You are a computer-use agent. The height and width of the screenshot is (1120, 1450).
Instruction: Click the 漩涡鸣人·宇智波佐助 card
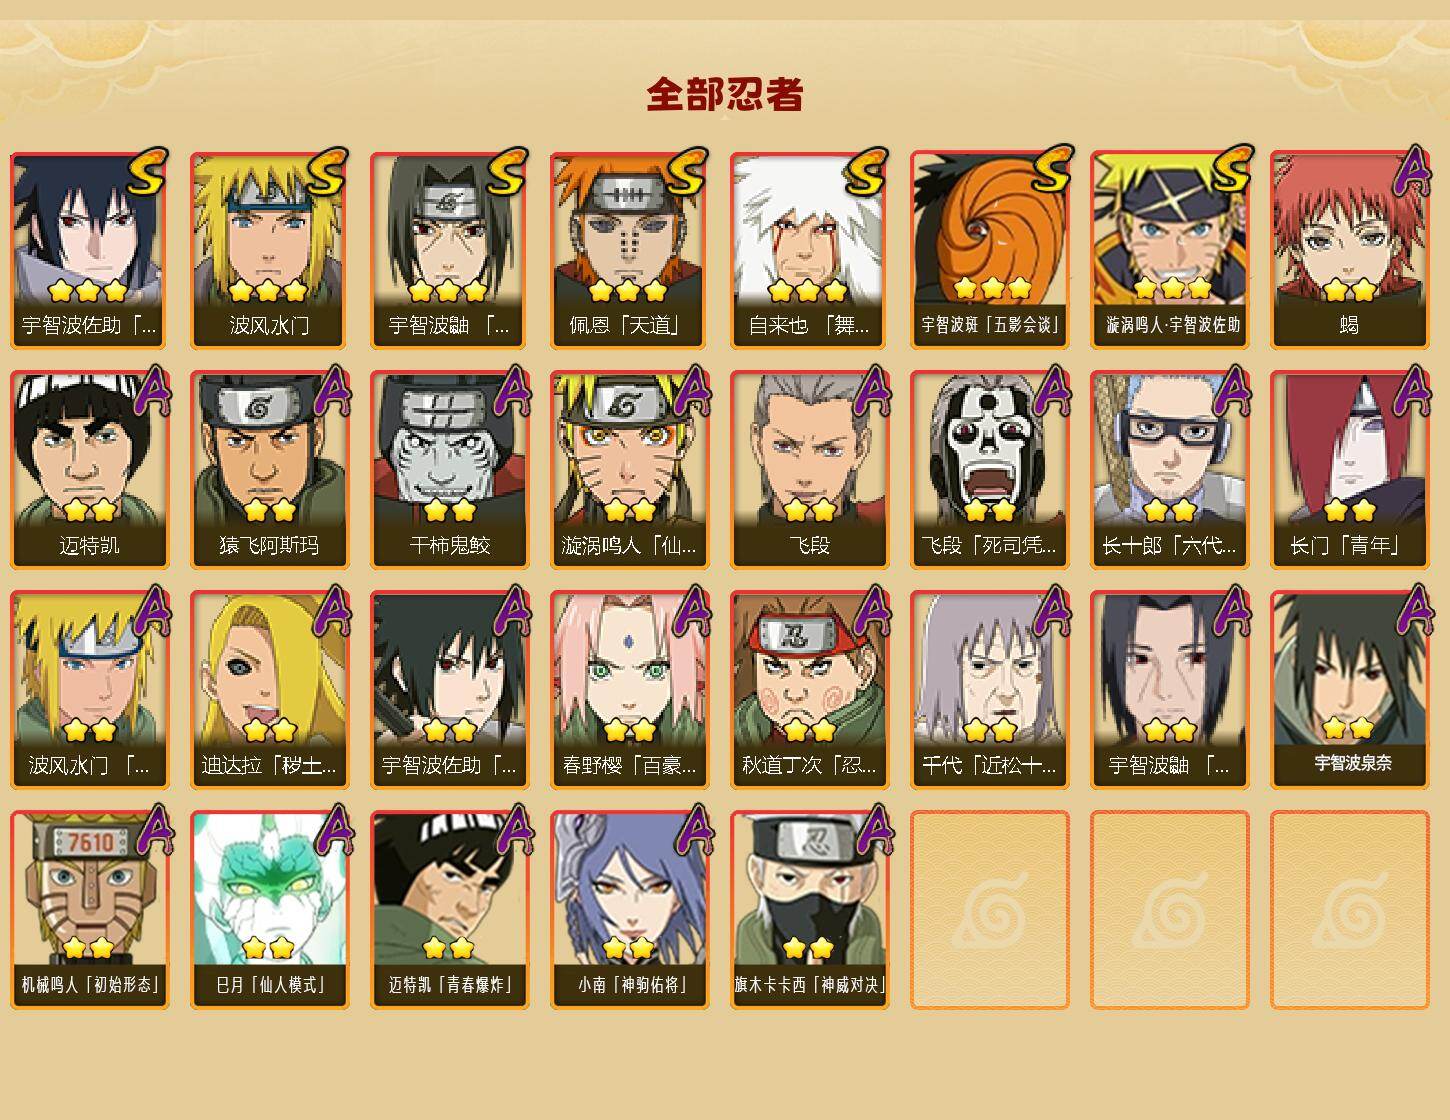pos(1170,250)
